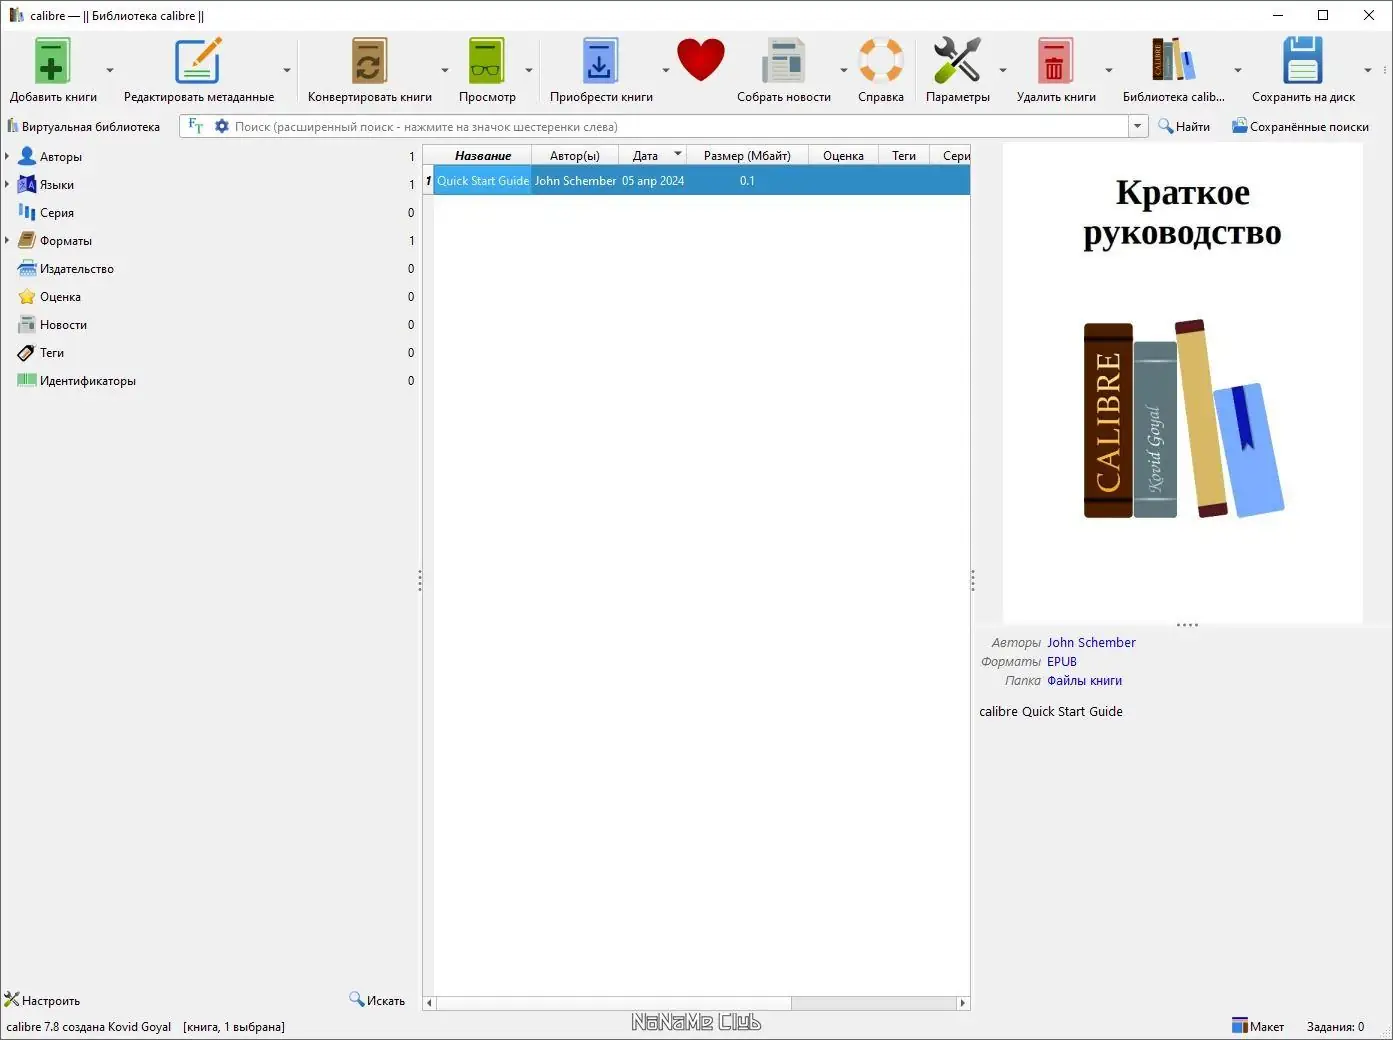
Task: Click Библиотека calibre bookshelf icon
Action: coord(1173,61)
